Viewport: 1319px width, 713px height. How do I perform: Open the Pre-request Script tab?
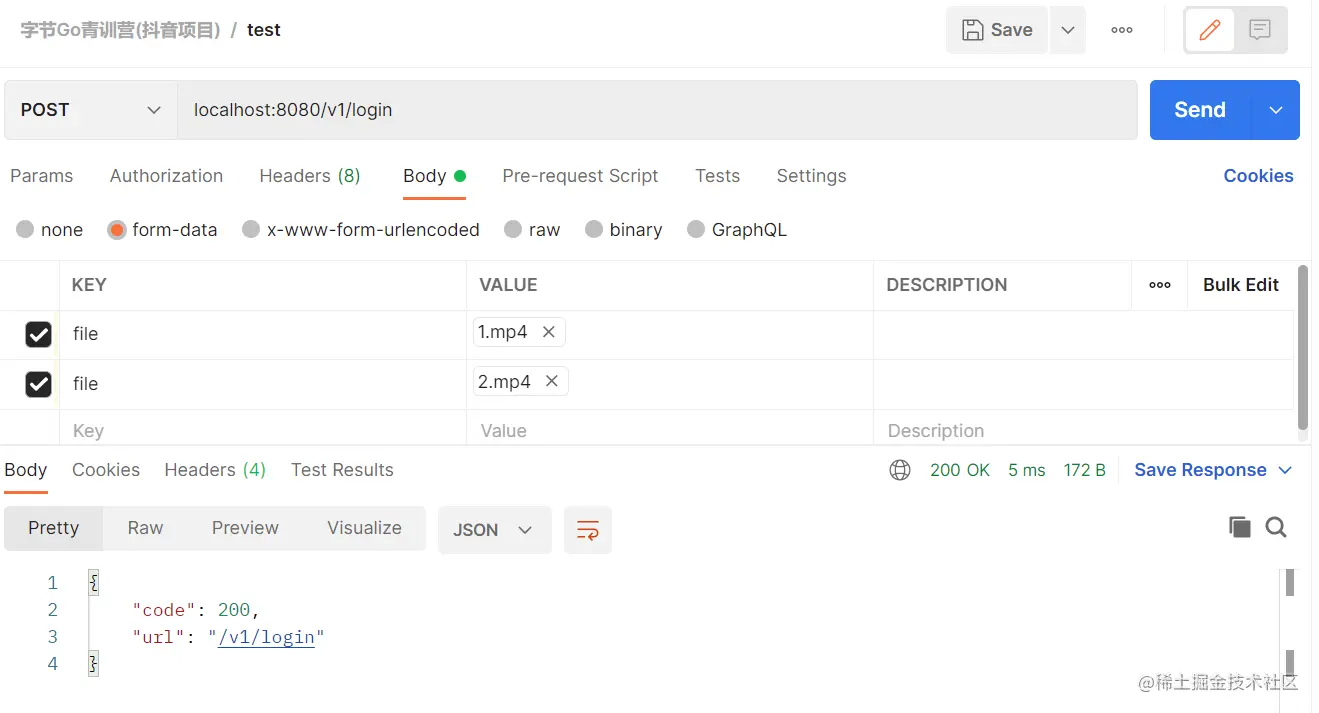(580, 176)
